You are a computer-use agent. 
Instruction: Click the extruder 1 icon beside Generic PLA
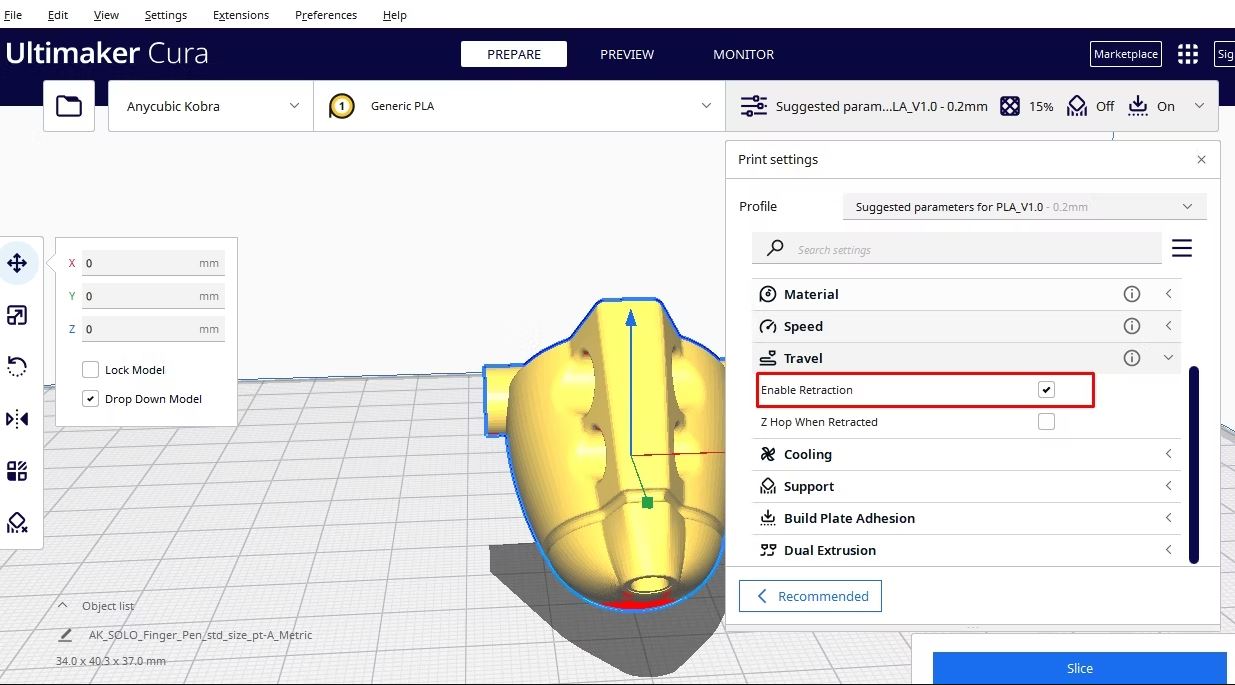pyautogui.click(x=342, y=106)
